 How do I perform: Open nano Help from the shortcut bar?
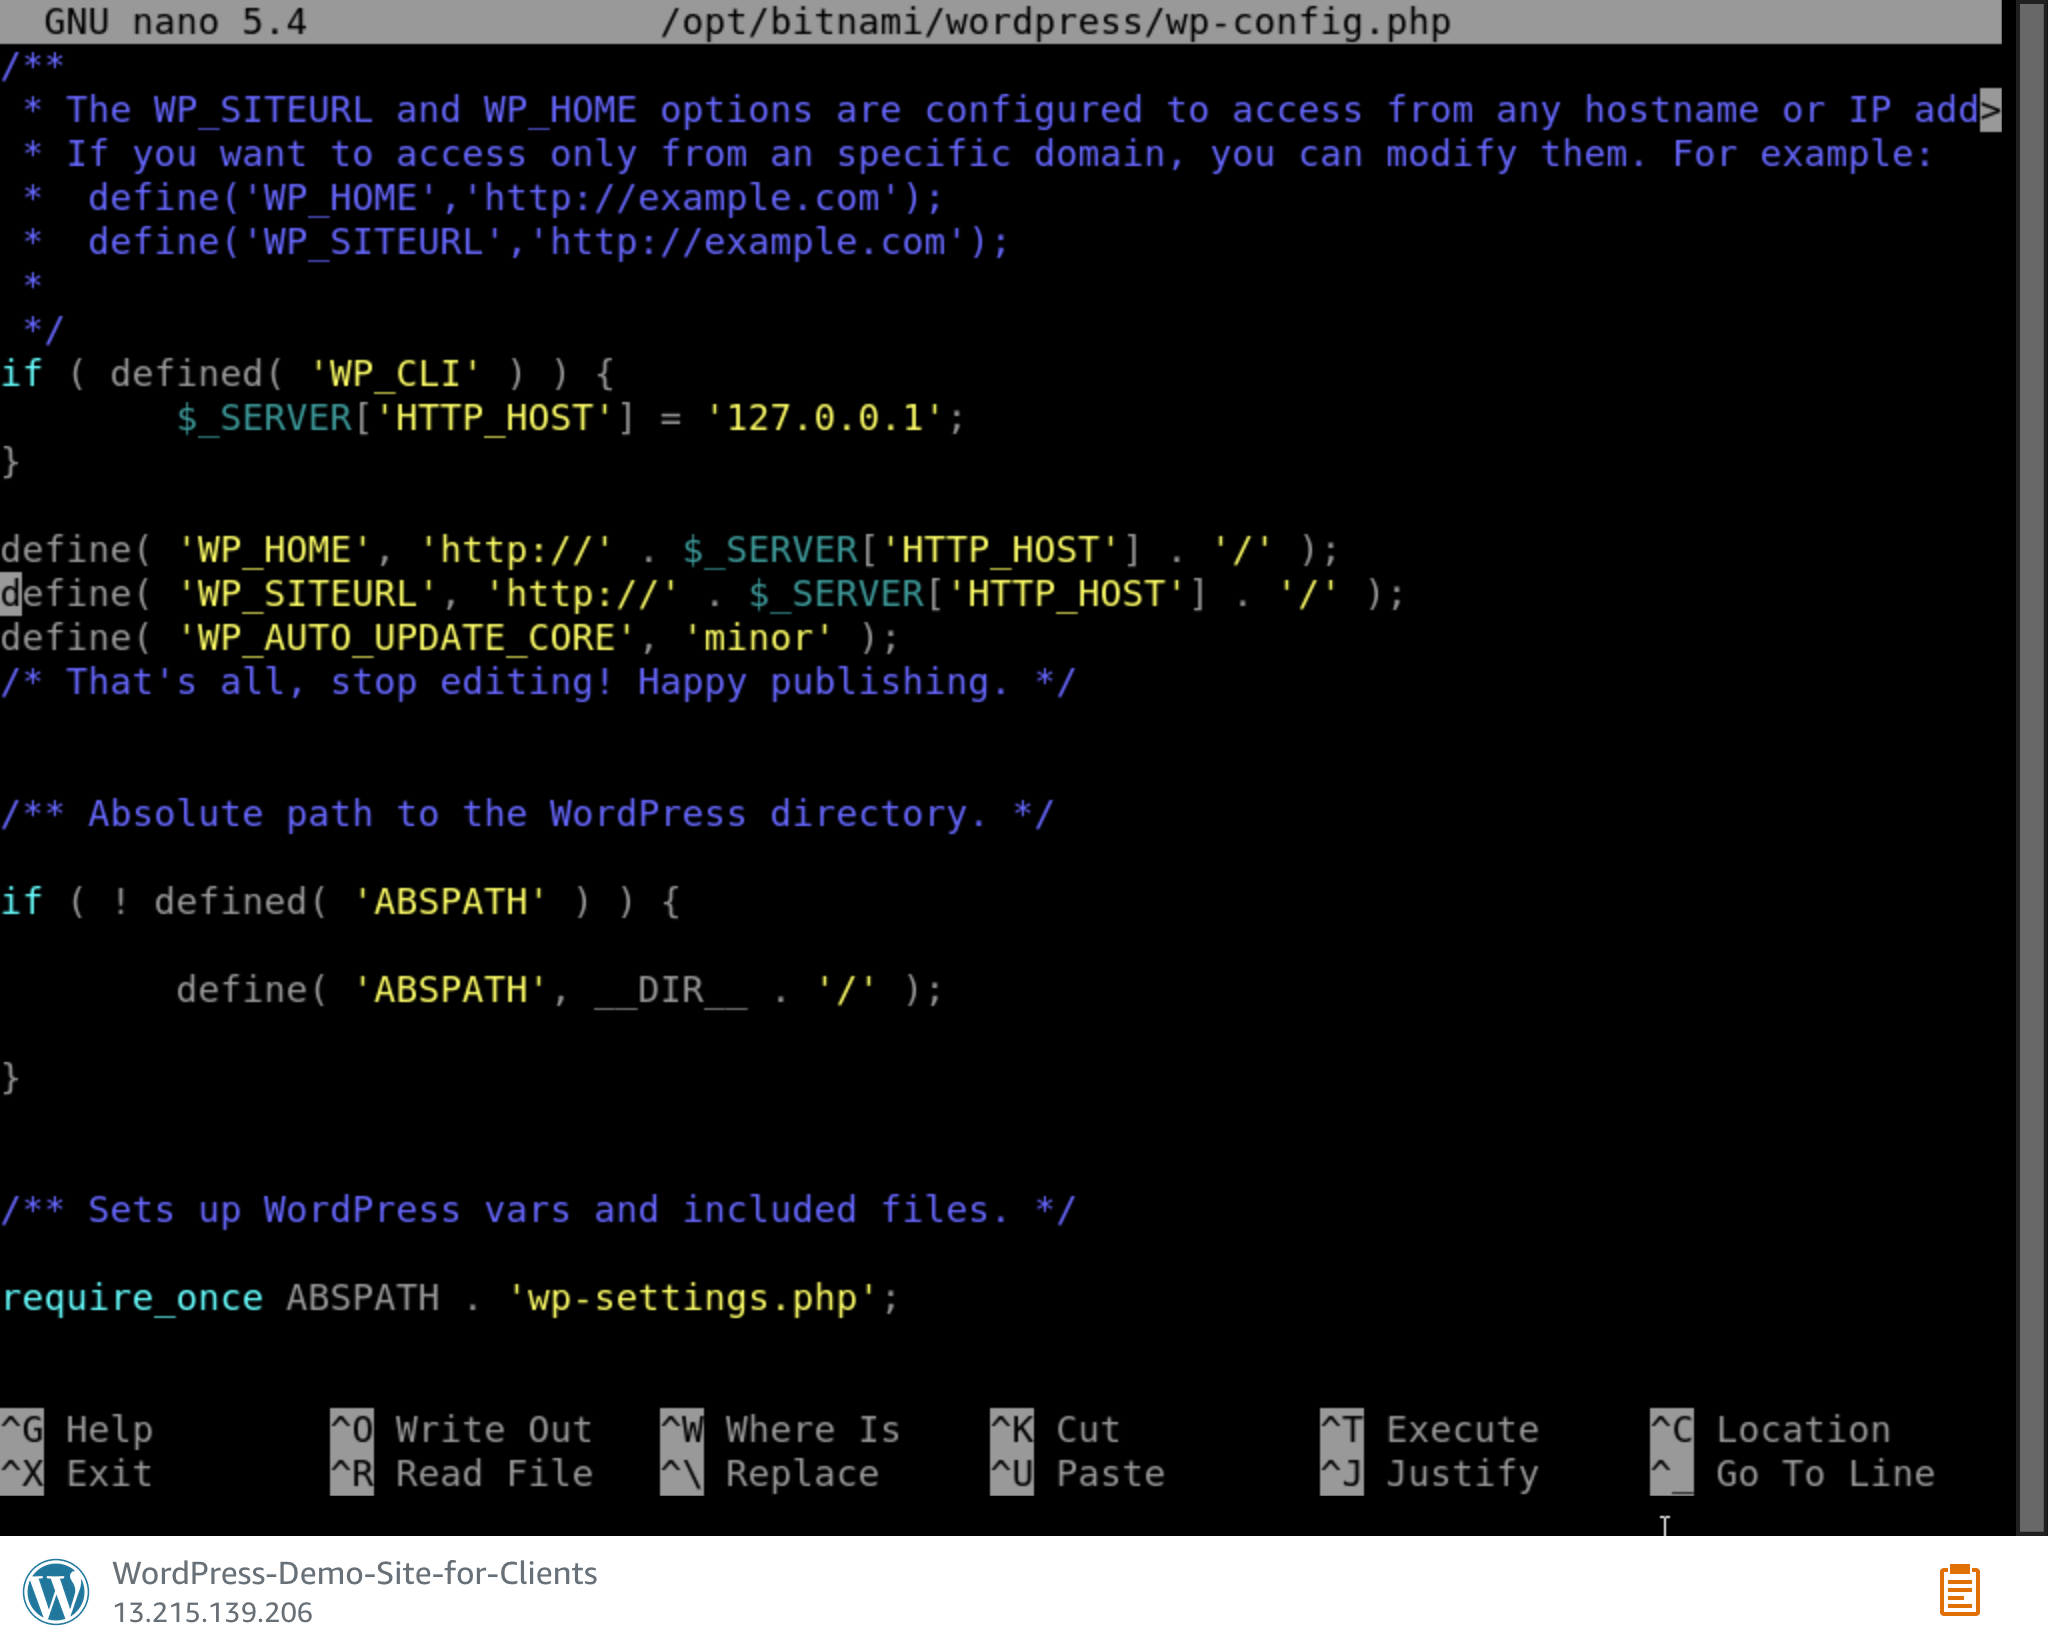(x=110, y=1429)
